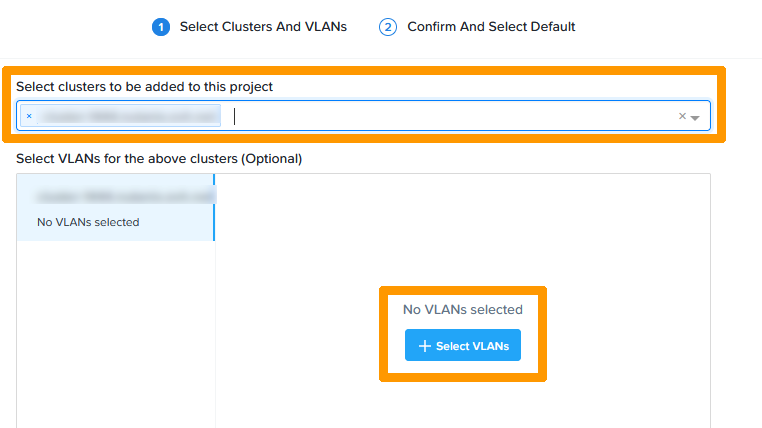762x428 pixels.
Task: Click the blurred cluster name in left panel
Action: 125,197
